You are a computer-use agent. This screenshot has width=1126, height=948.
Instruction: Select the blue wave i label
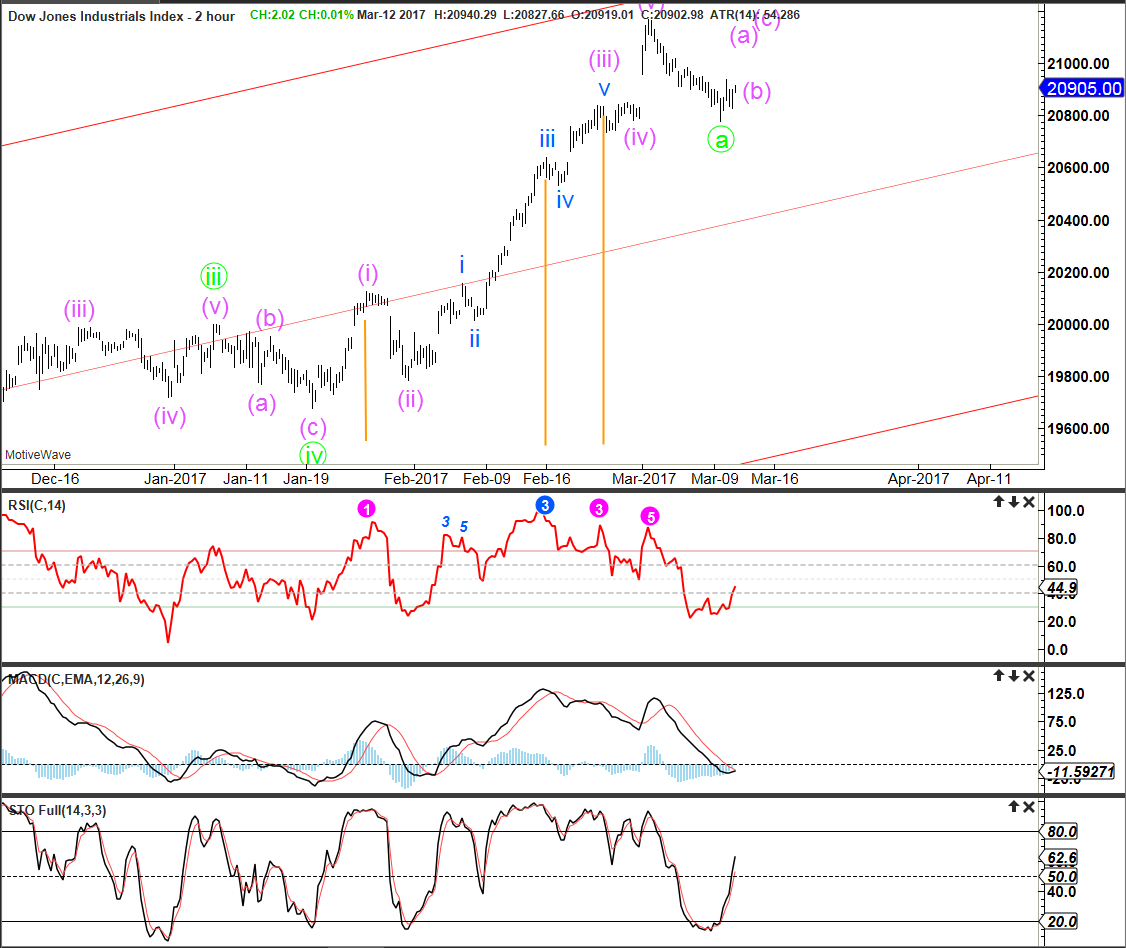click(x=462, y=265)
